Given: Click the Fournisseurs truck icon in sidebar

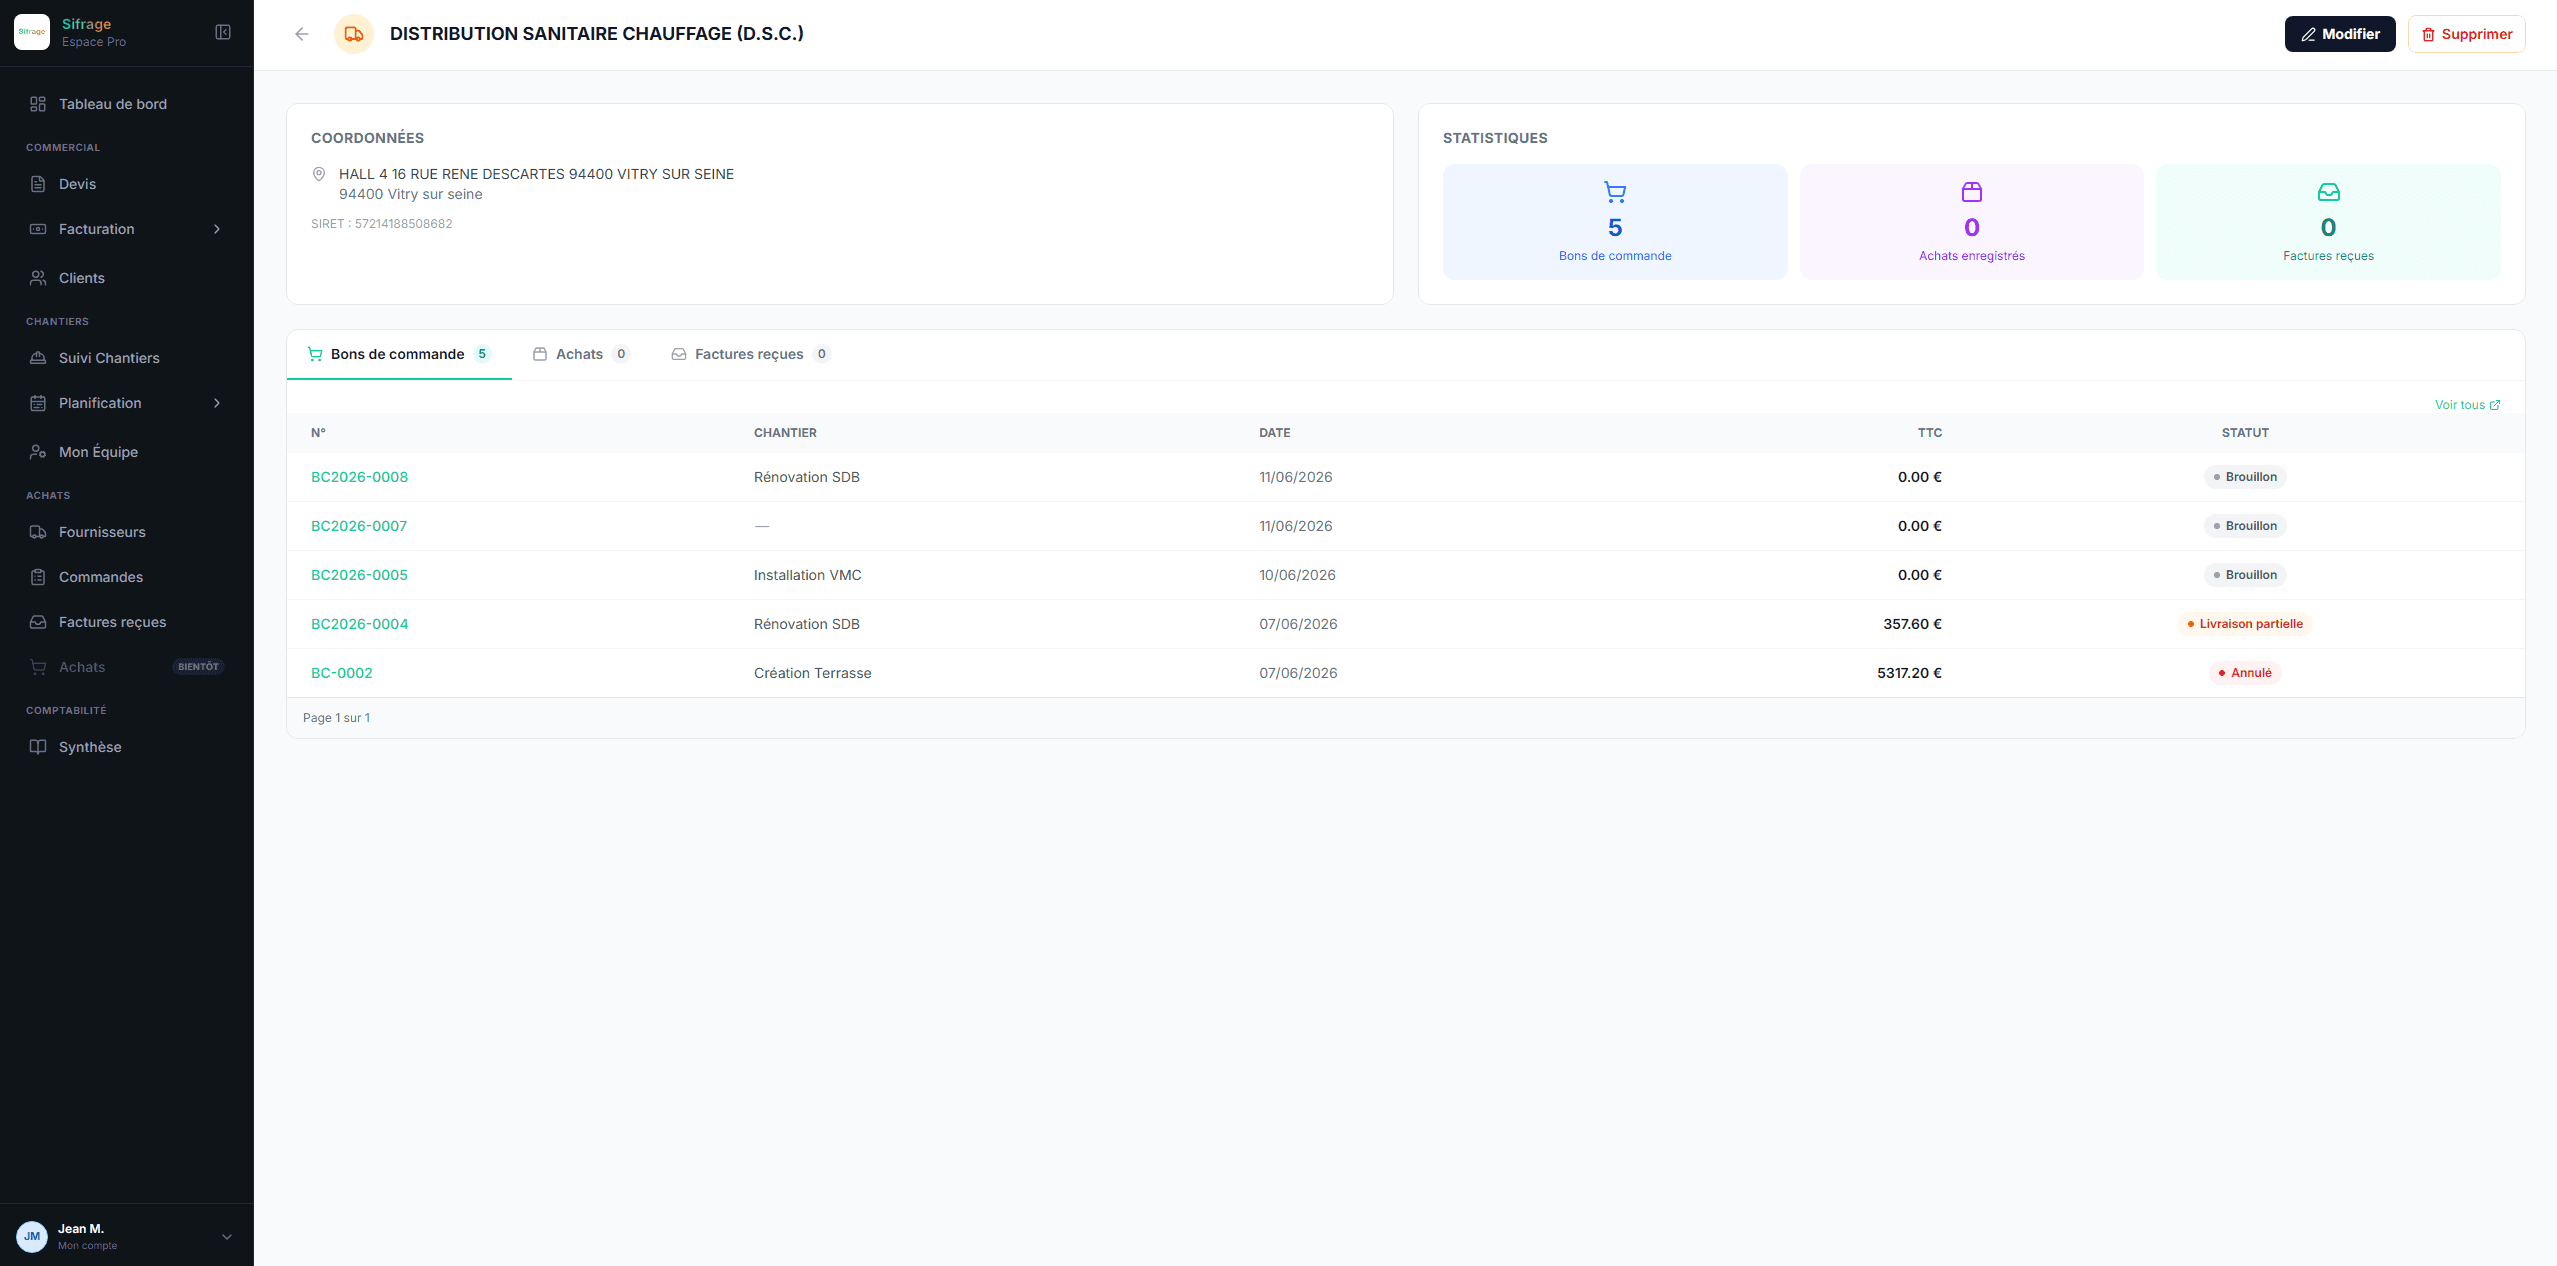Looking at the screenshot, I should [x=38, y=532].
